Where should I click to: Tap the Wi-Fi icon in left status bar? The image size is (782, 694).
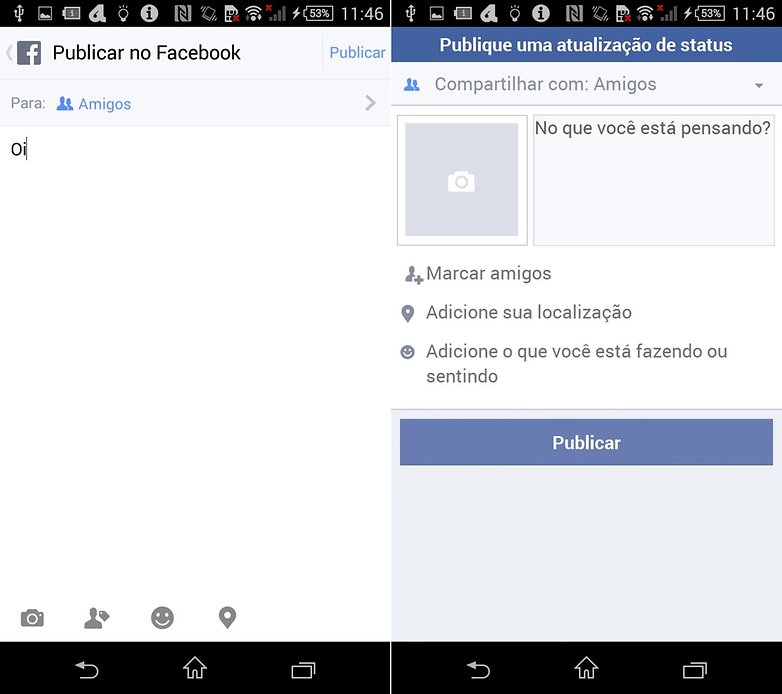[x=254, y=13]
